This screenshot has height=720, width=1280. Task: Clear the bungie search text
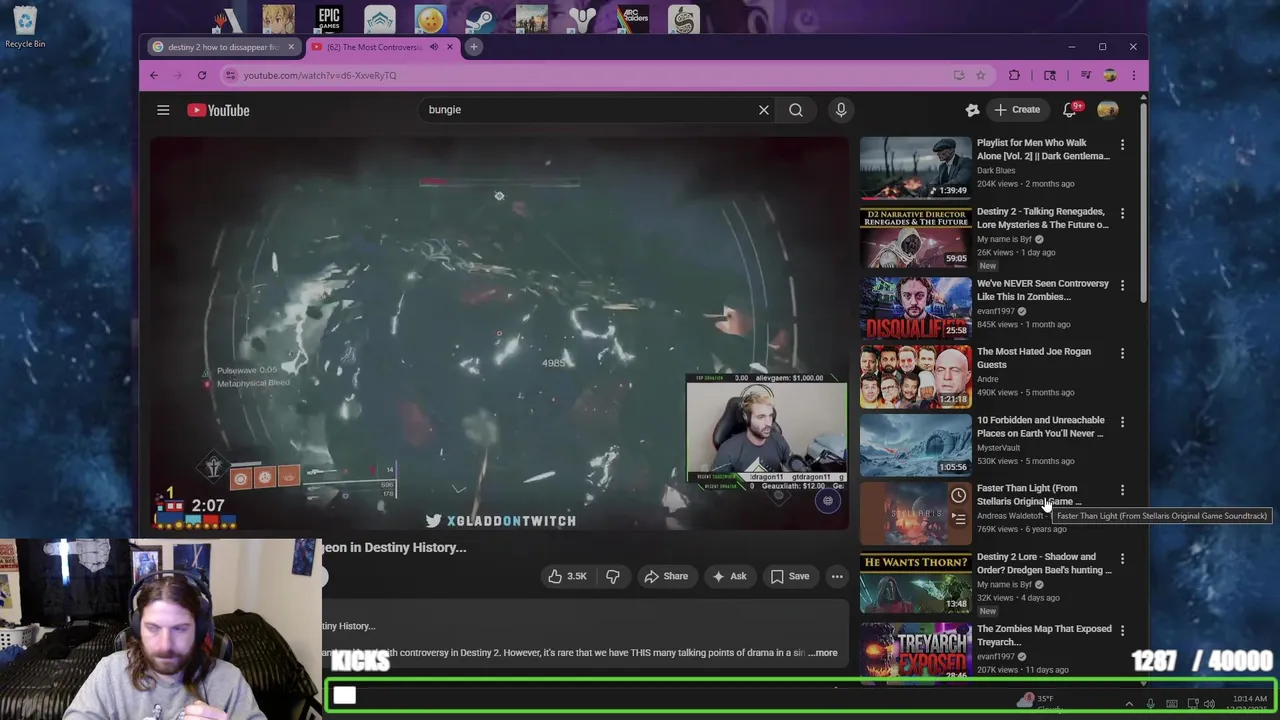click(x=764, y=110)
